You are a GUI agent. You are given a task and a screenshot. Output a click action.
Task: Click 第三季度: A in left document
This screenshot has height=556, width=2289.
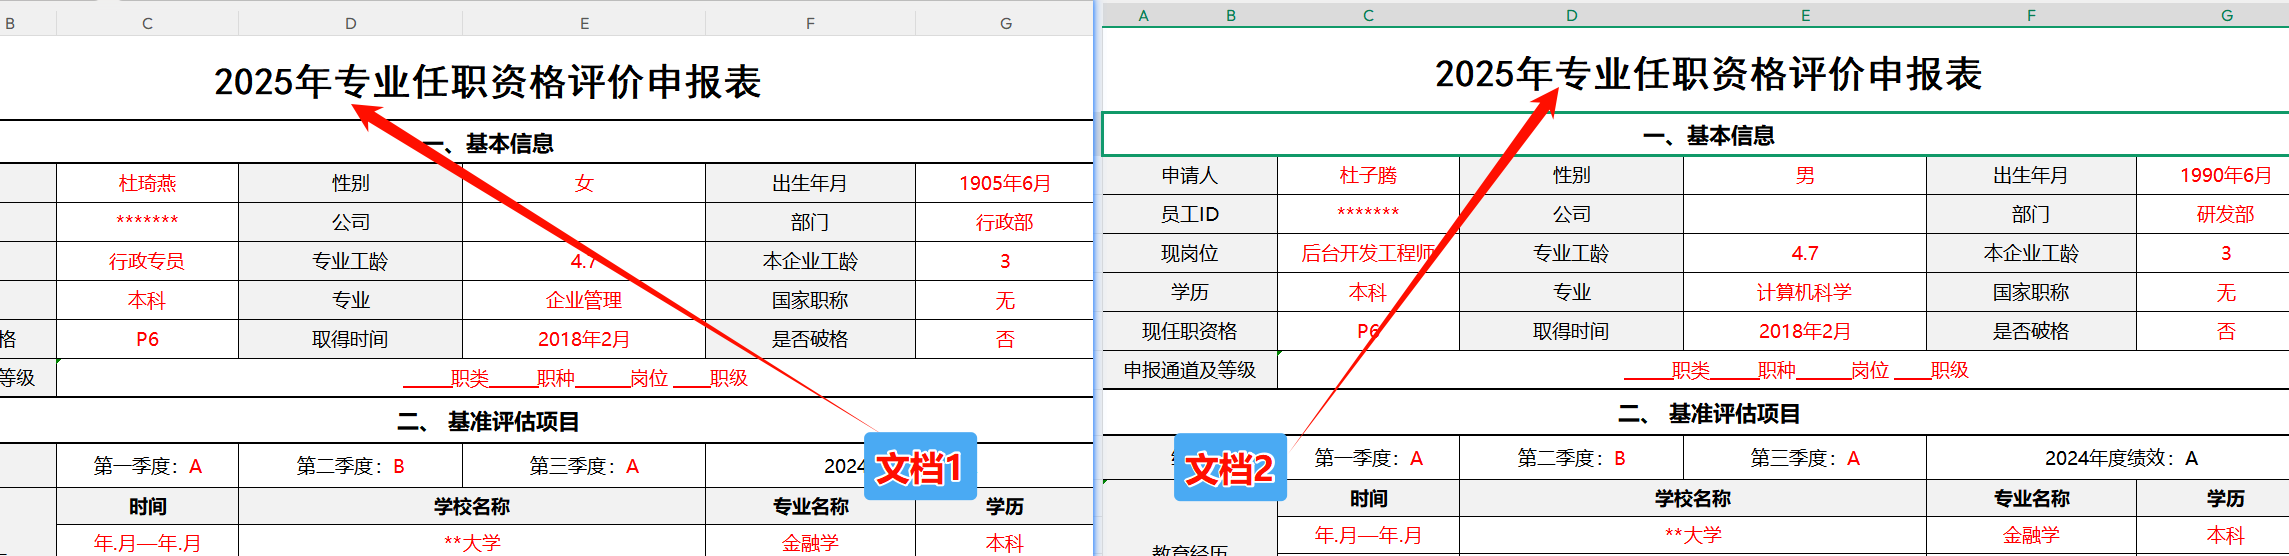(x=584, y=466)
